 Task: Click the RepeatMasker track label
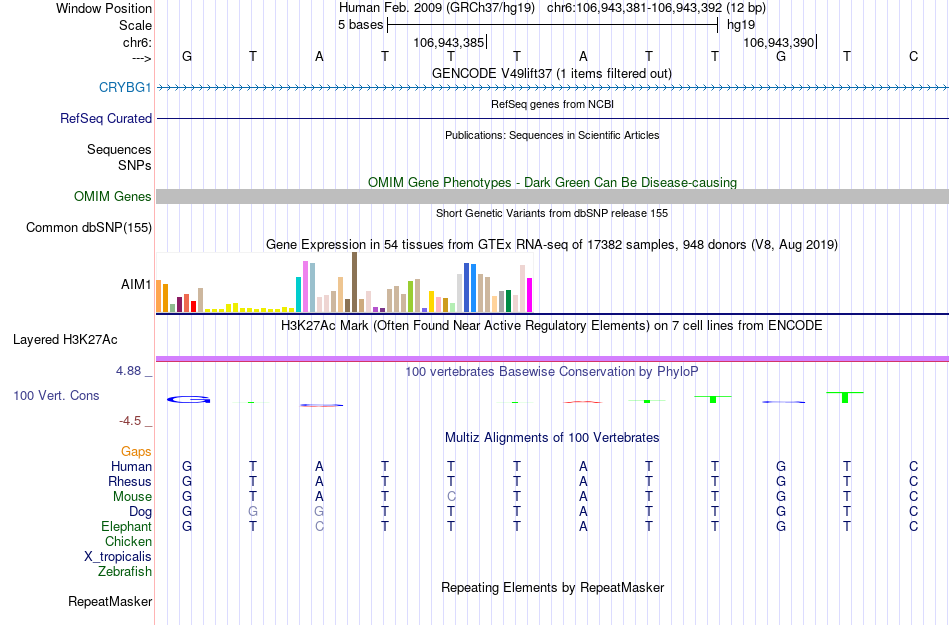110,601
